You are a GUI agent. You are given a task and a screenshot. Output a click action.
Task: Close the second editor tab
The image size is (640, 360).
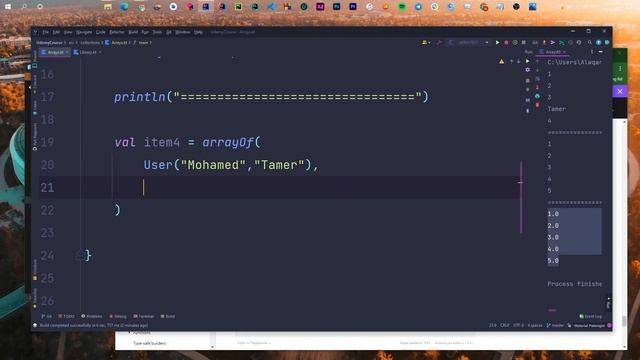[x=100, y=52]
